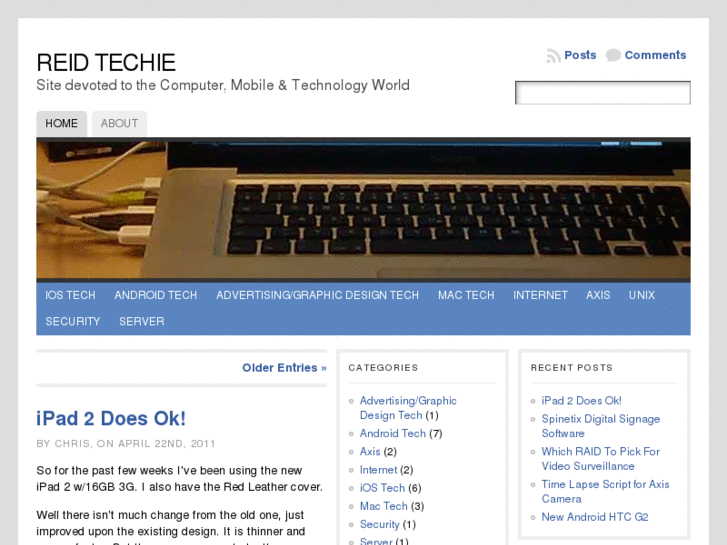This screenshot has height=545, width=727.
Task: Select iOS Tech category in sidebar
Action: (x=383, y=488)
